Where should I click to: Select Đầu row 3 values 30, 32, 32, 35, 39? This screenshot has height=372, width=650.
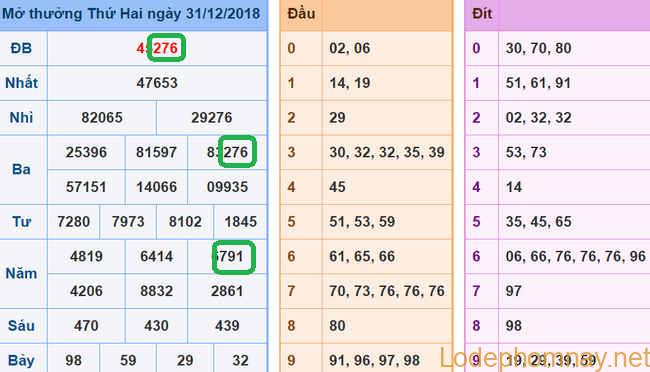(x=387, y=152)
